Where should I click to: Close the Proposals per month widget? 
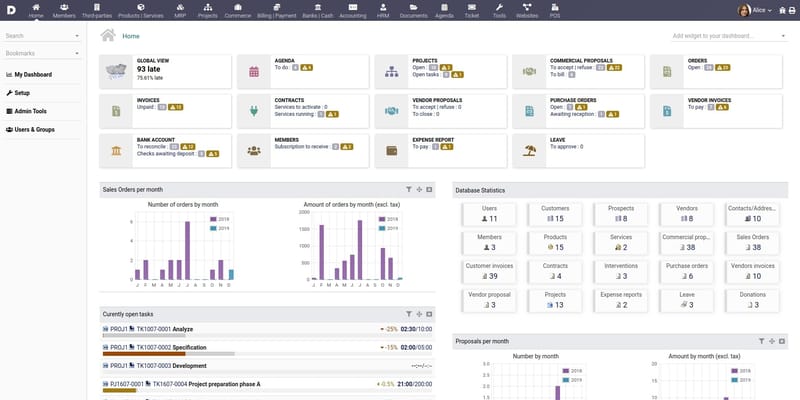point(782,341)
